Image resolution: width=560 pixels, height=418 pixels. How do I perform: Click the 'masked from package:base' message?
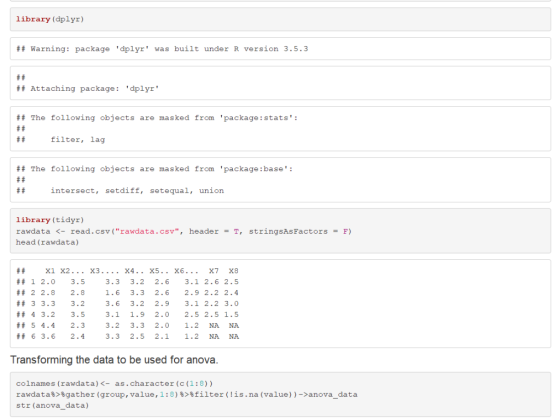pyautogui.click(x=154, y=169)
